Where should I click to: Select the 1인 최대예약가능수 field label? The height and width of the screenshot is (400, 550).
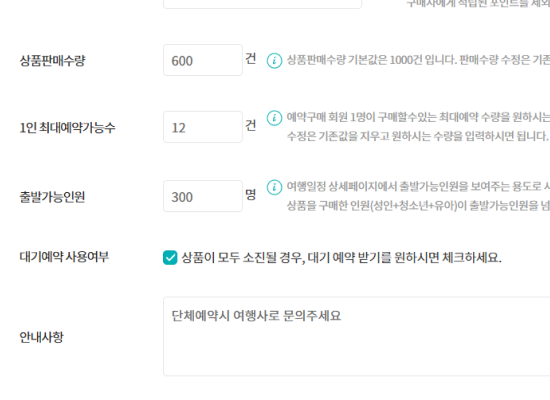[67, 127]
